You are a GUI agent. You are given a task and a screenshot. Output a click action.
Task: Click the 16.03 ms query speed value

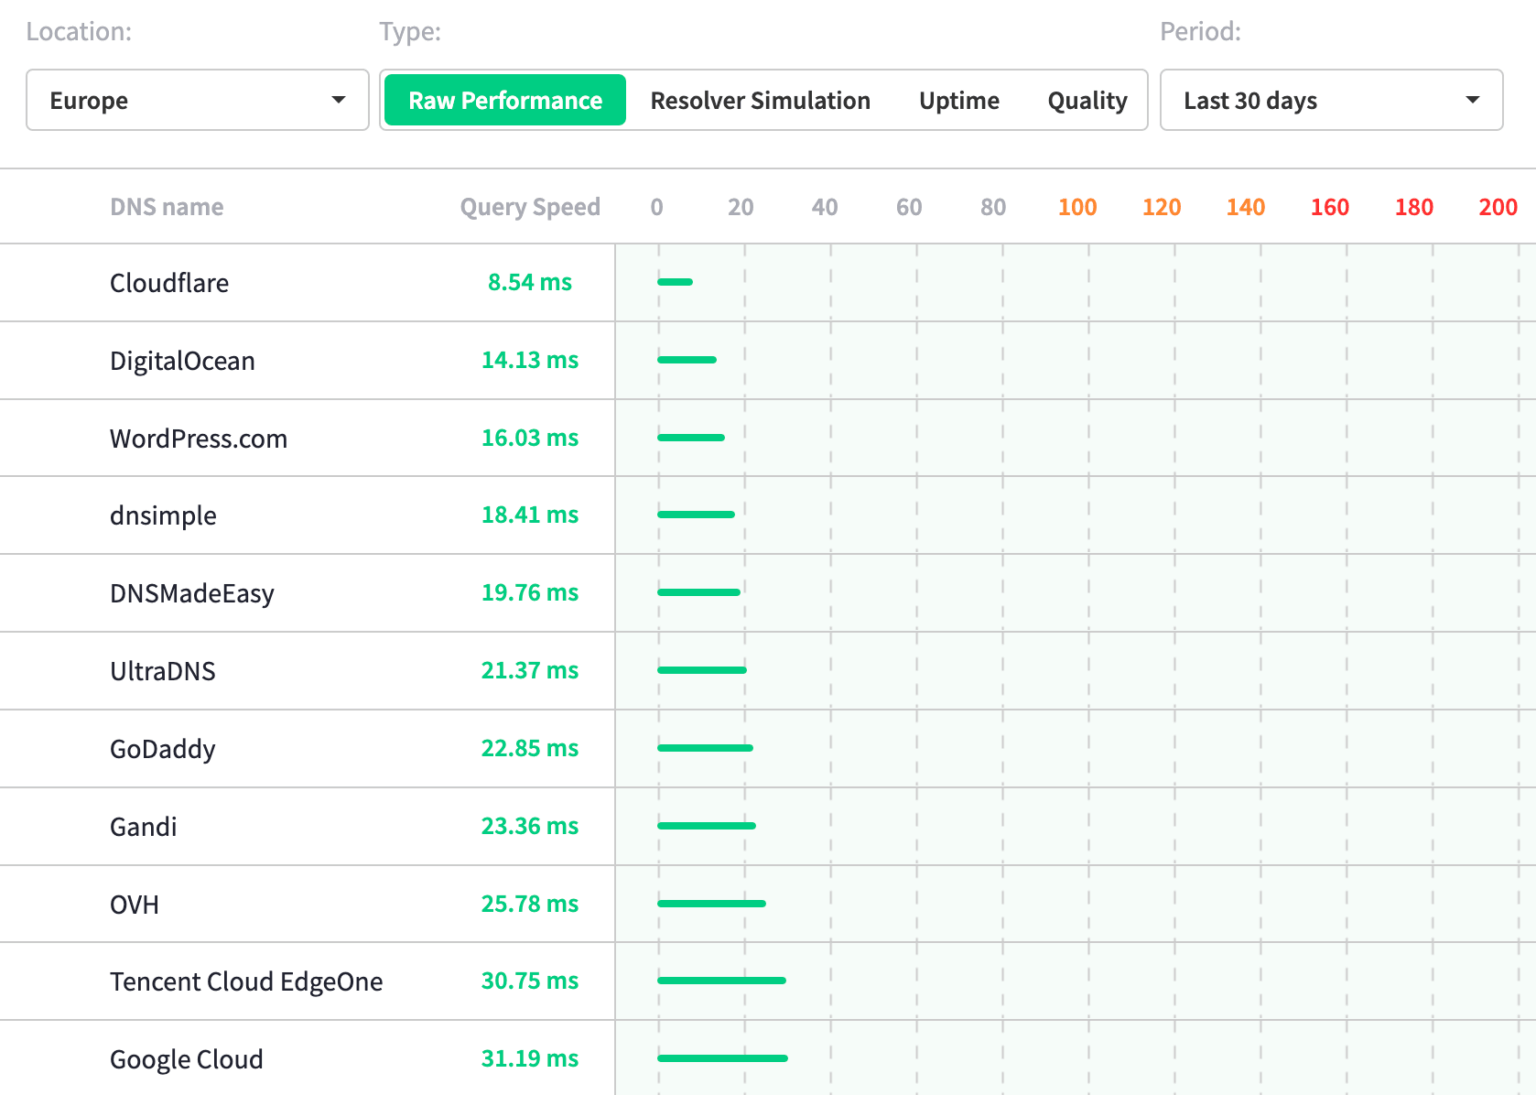point(530,438)
